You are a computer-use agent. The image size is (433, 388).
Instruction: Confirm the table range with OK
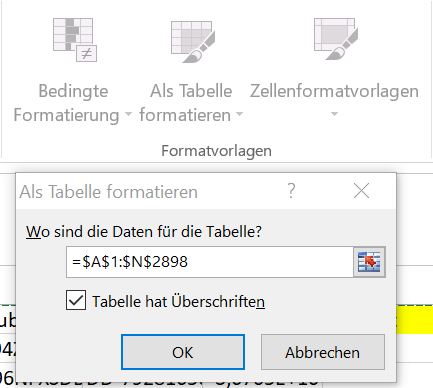[183, 352]
